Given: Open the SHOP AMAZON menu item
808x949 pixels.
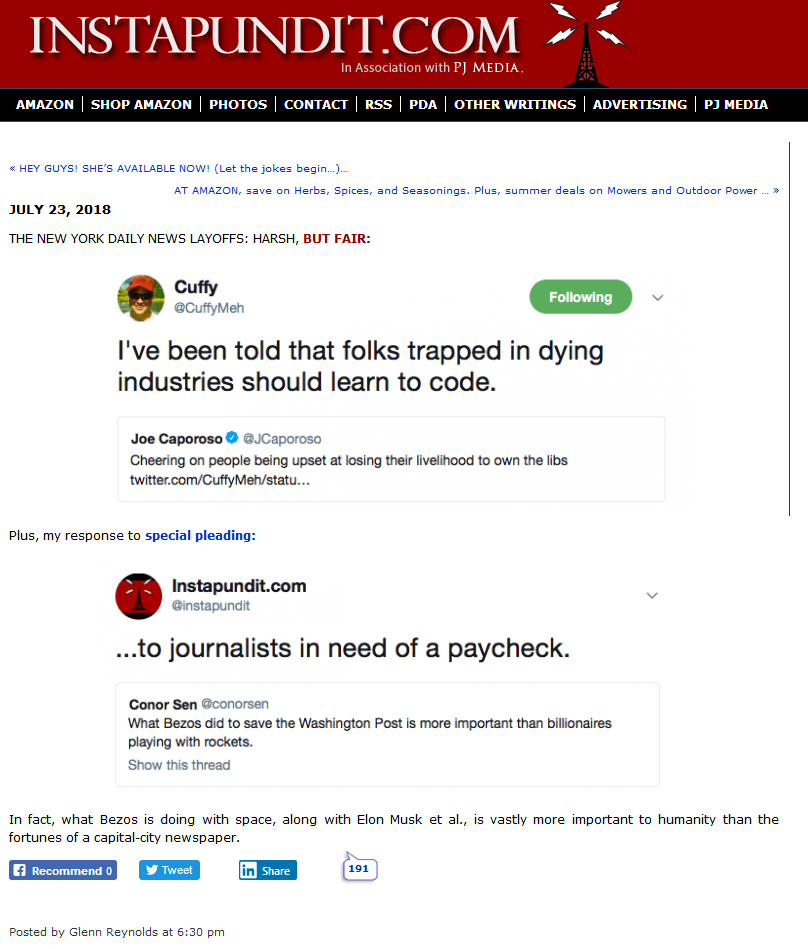Looking at the screenshot, I should [141, 105].
